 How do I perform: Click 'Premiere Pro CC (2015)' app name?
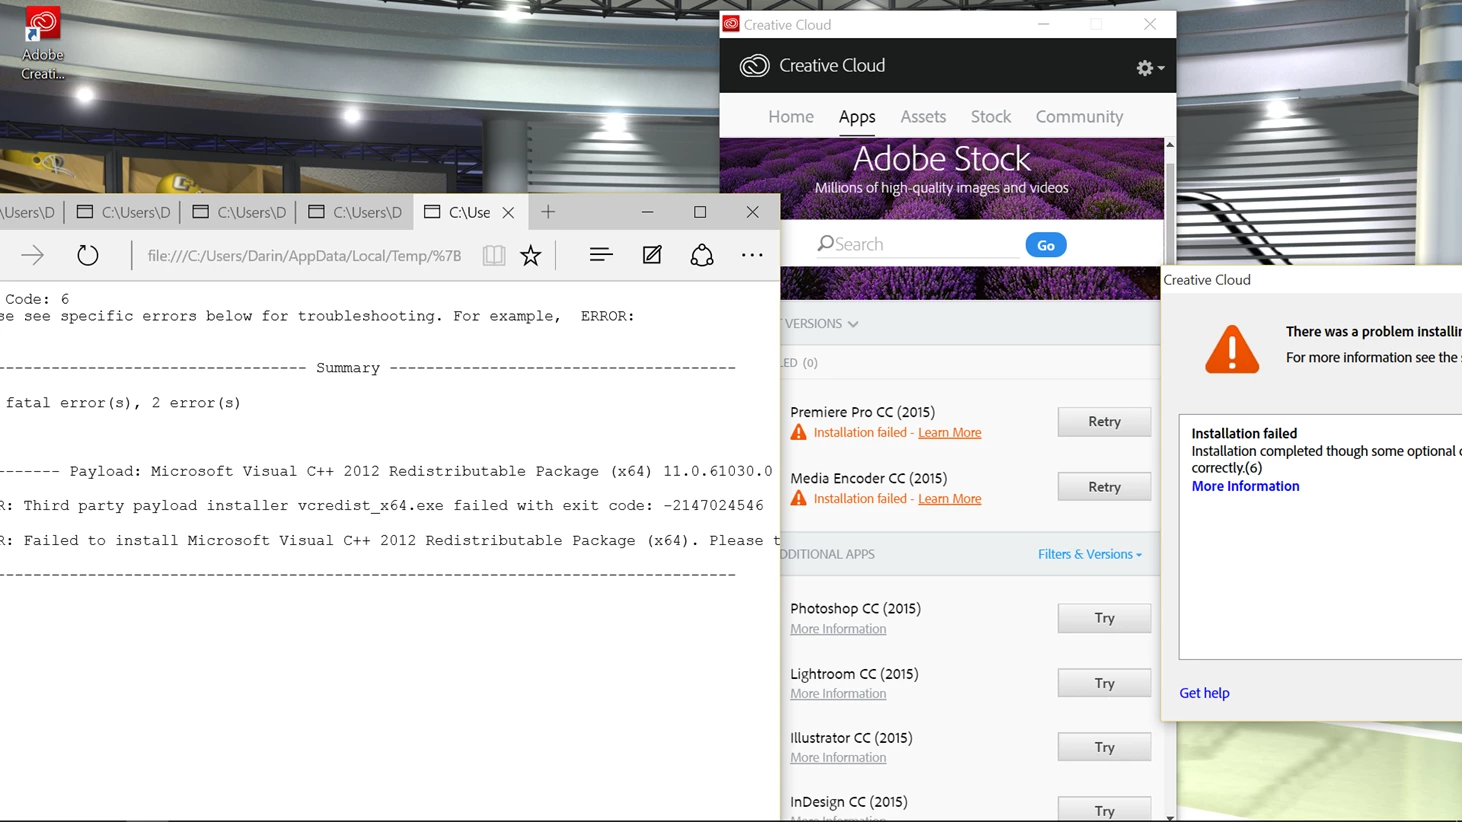[x=862, y=412]
